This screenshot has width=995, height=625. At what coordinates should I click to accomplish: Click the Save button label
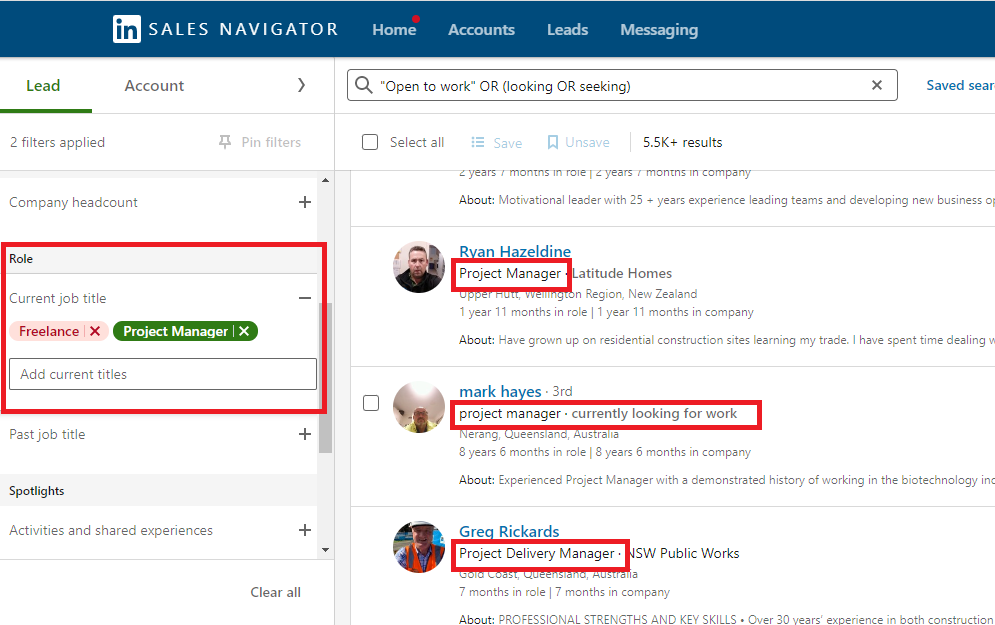point(508,143)
